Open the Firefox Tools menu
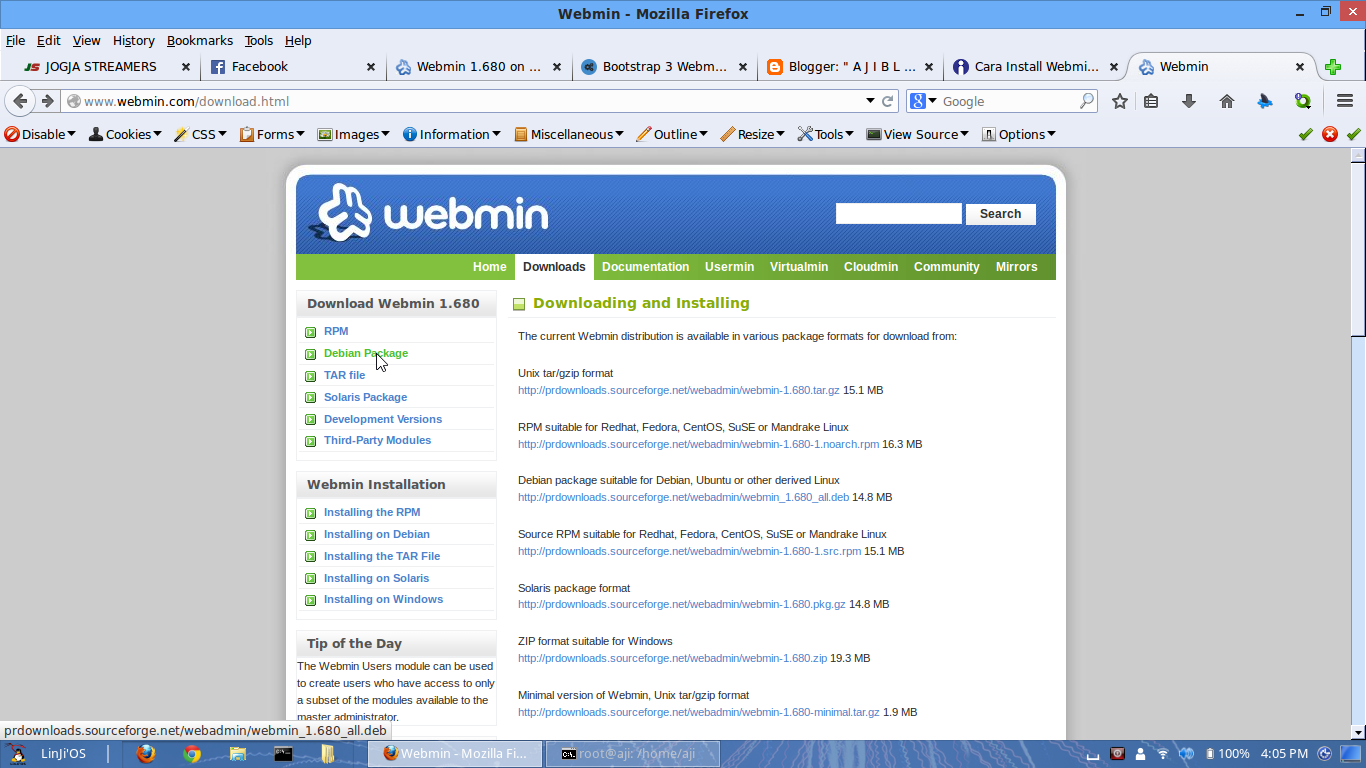 [x=259, y=41]
